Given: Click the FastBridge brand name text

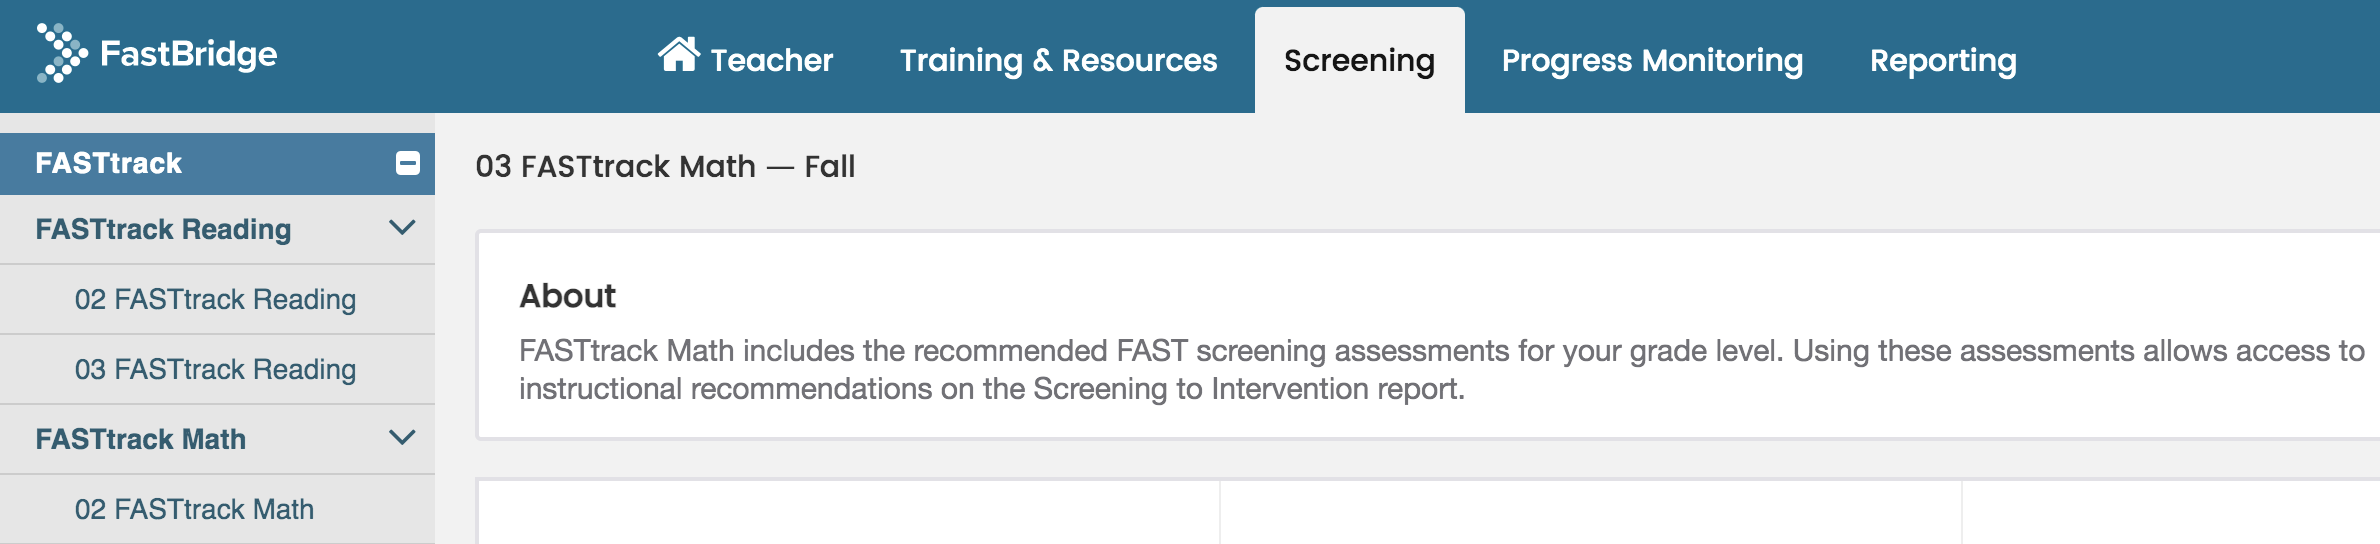Looking at the screenshot, I should [189, 53].
